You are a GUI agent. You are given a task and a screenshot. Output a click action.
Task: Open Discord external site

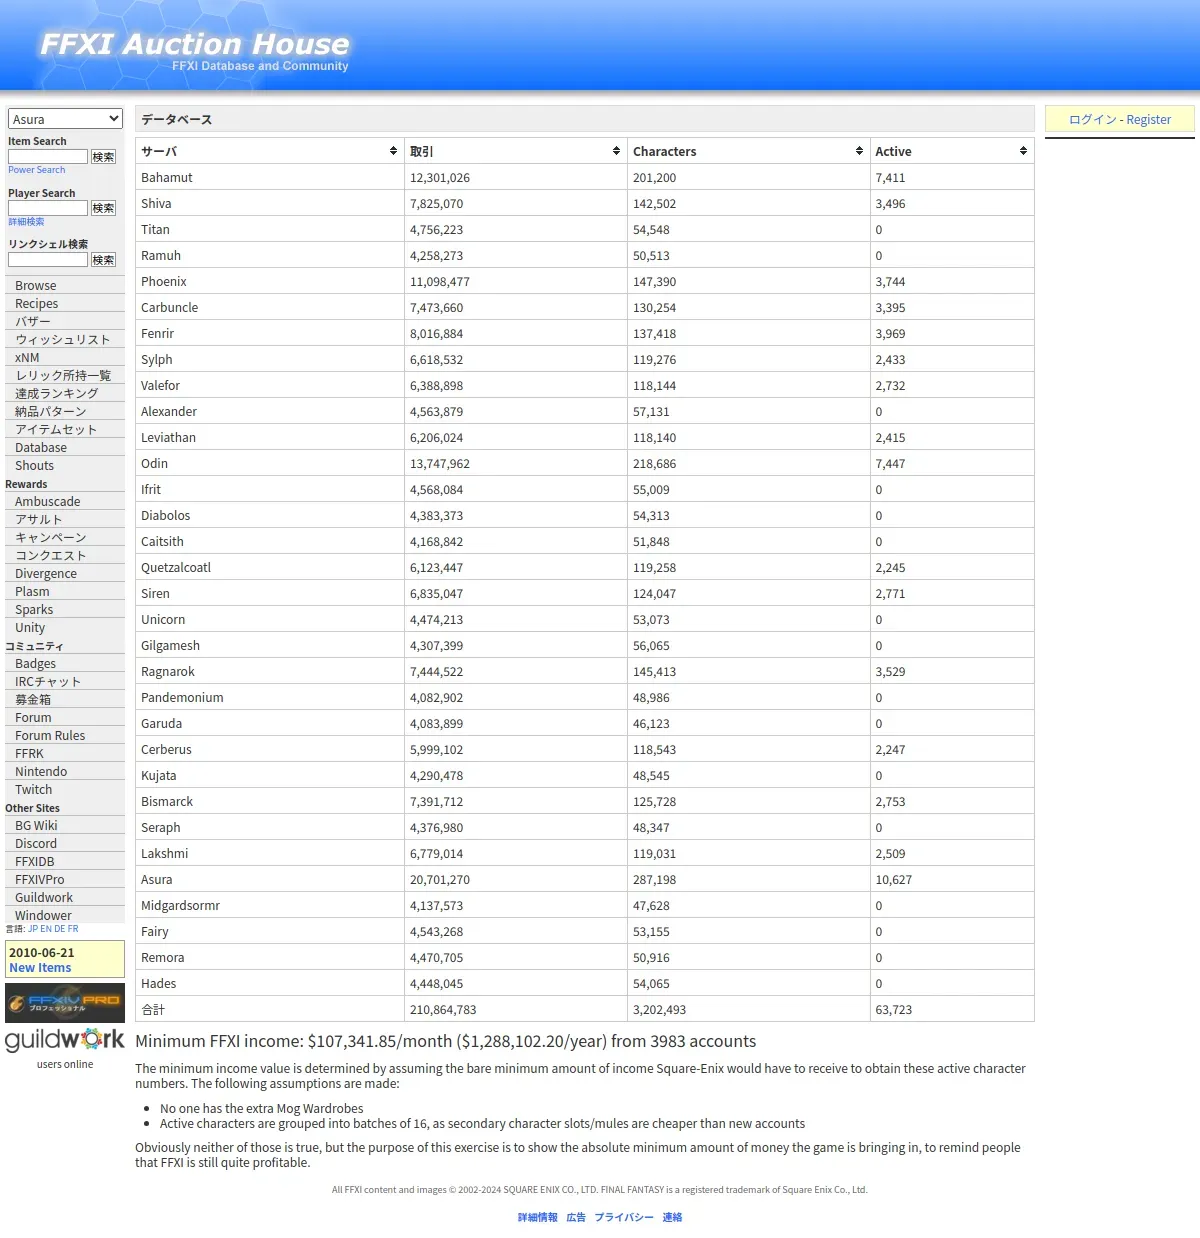pos(65,843)
